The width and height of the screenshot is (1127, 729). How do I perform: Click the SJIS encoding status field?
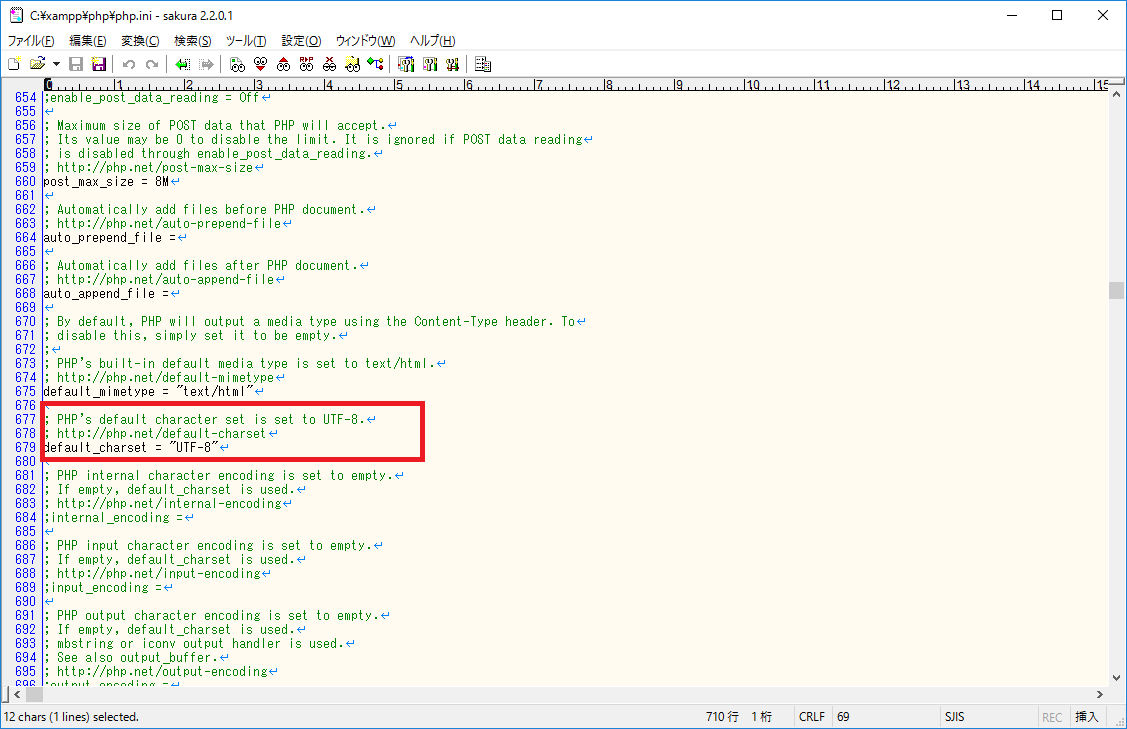pos(954,717)
